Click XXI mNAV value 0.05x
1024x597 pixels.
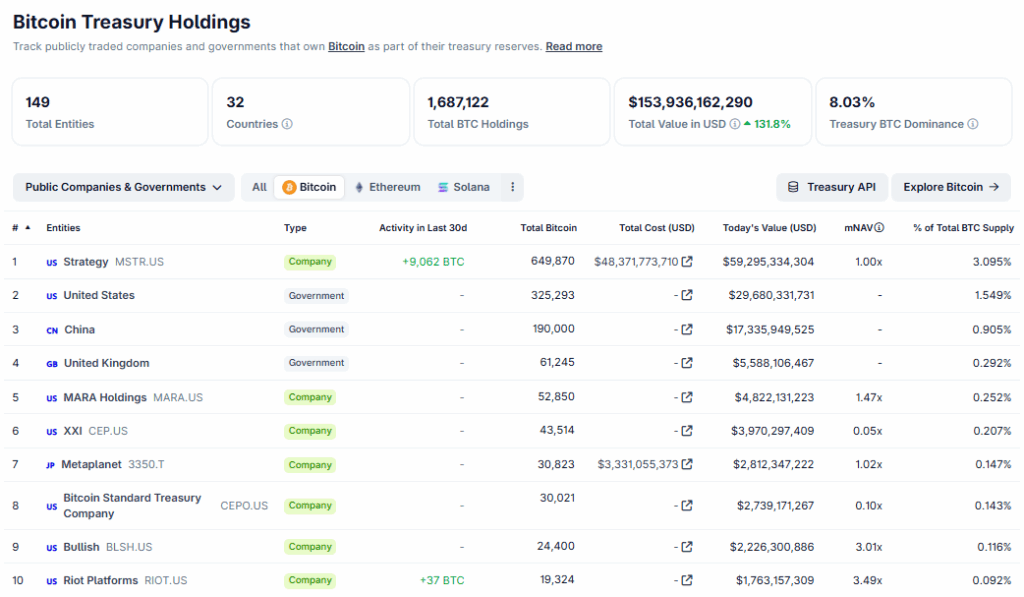(867, 430)
